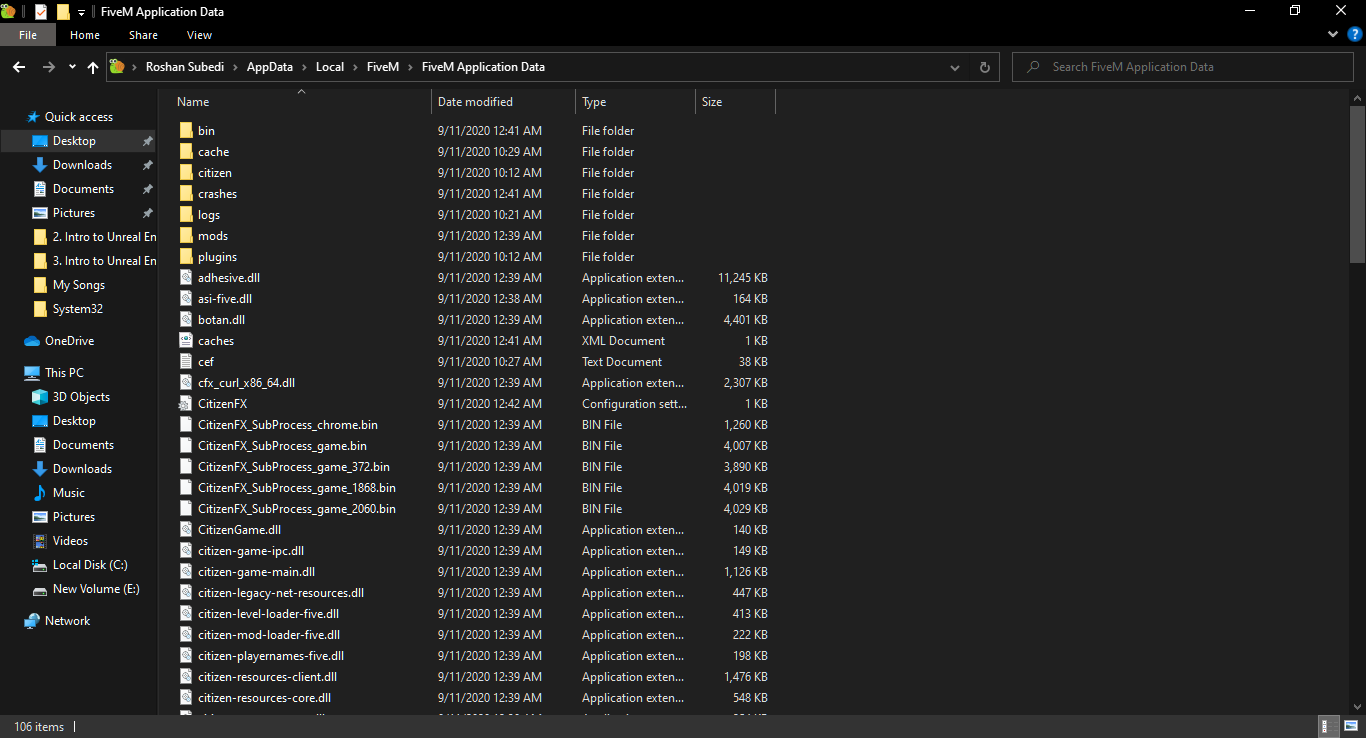Select the adhesive.dll file icon
The image size is (1366, 738).
[186, 278]
